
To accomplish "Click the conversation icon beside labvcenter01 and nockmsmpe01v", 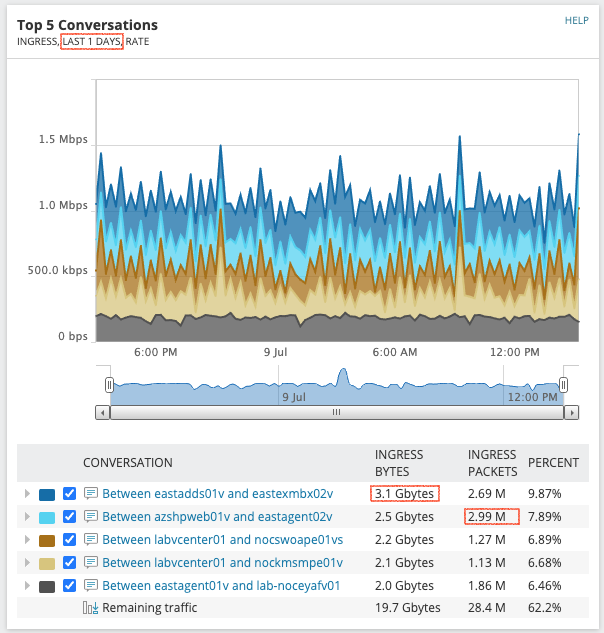I will tap(91, 562).
